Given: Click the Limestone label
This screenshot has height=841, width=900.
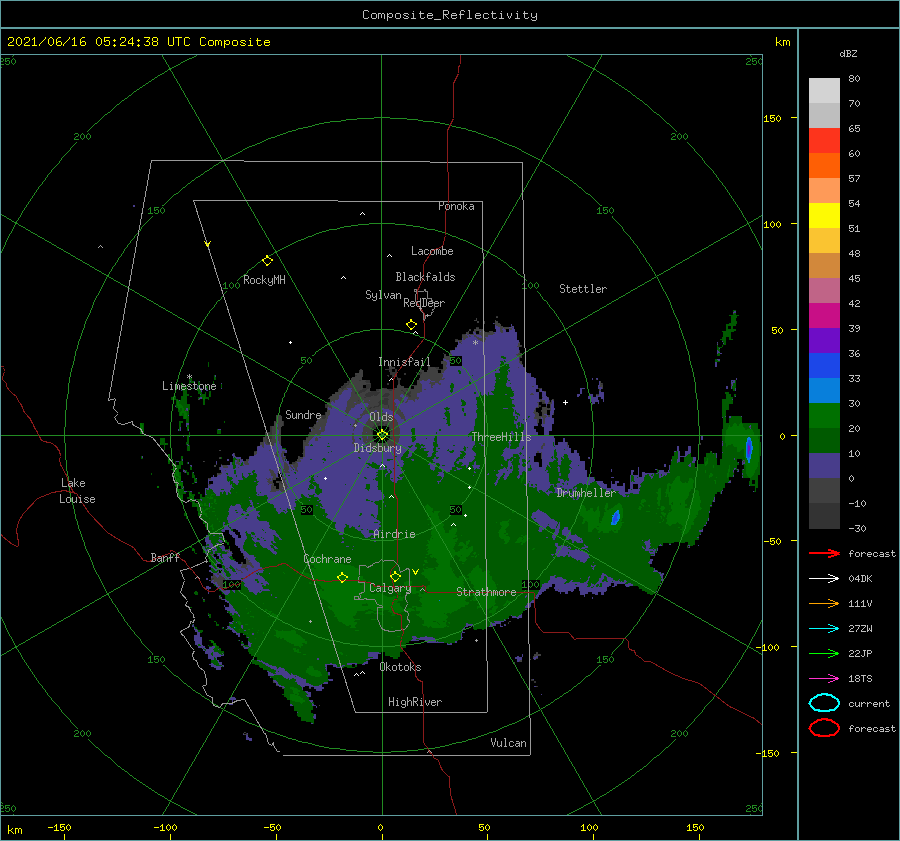Looking at the screenshot, I should tap(189, 386).
